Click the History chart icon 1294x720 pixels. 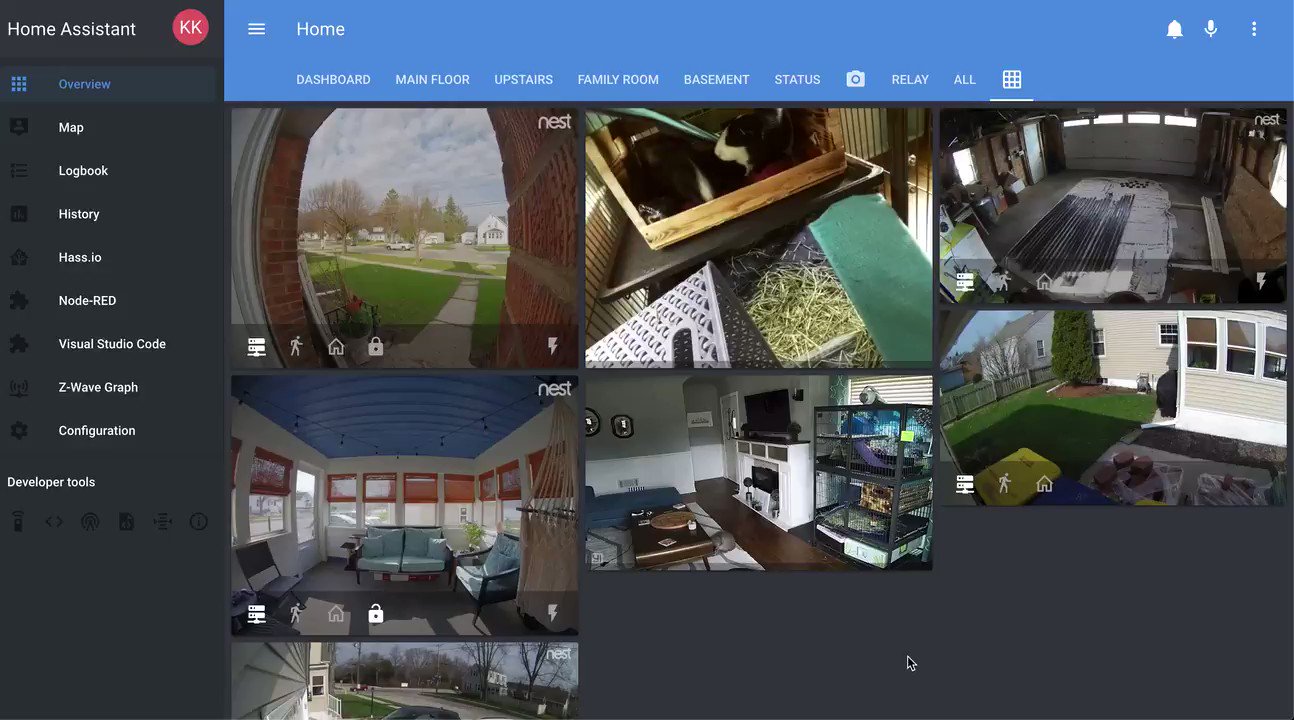pos(19,214)
